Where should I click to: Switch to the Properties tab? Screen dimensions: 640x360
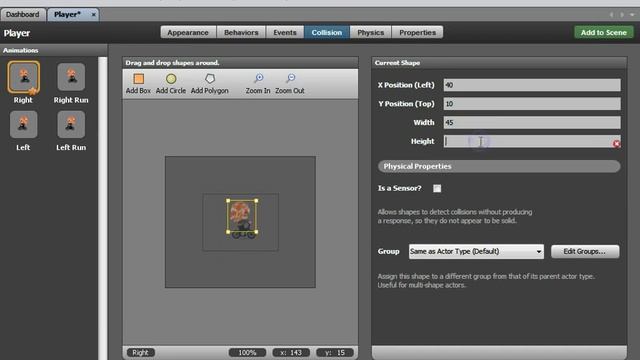pos(417,32)
